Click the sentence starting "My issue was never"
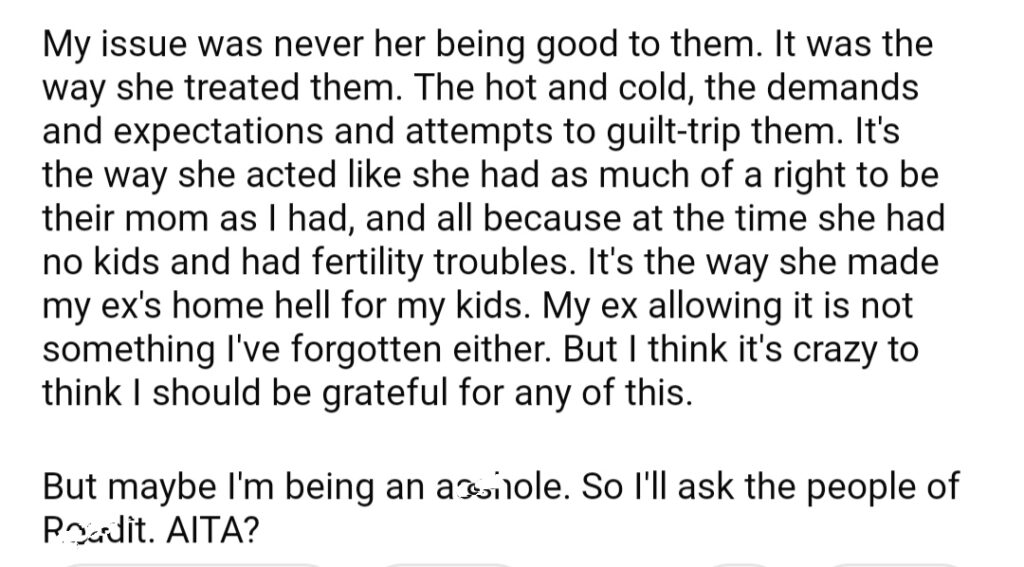 (402, 44)
